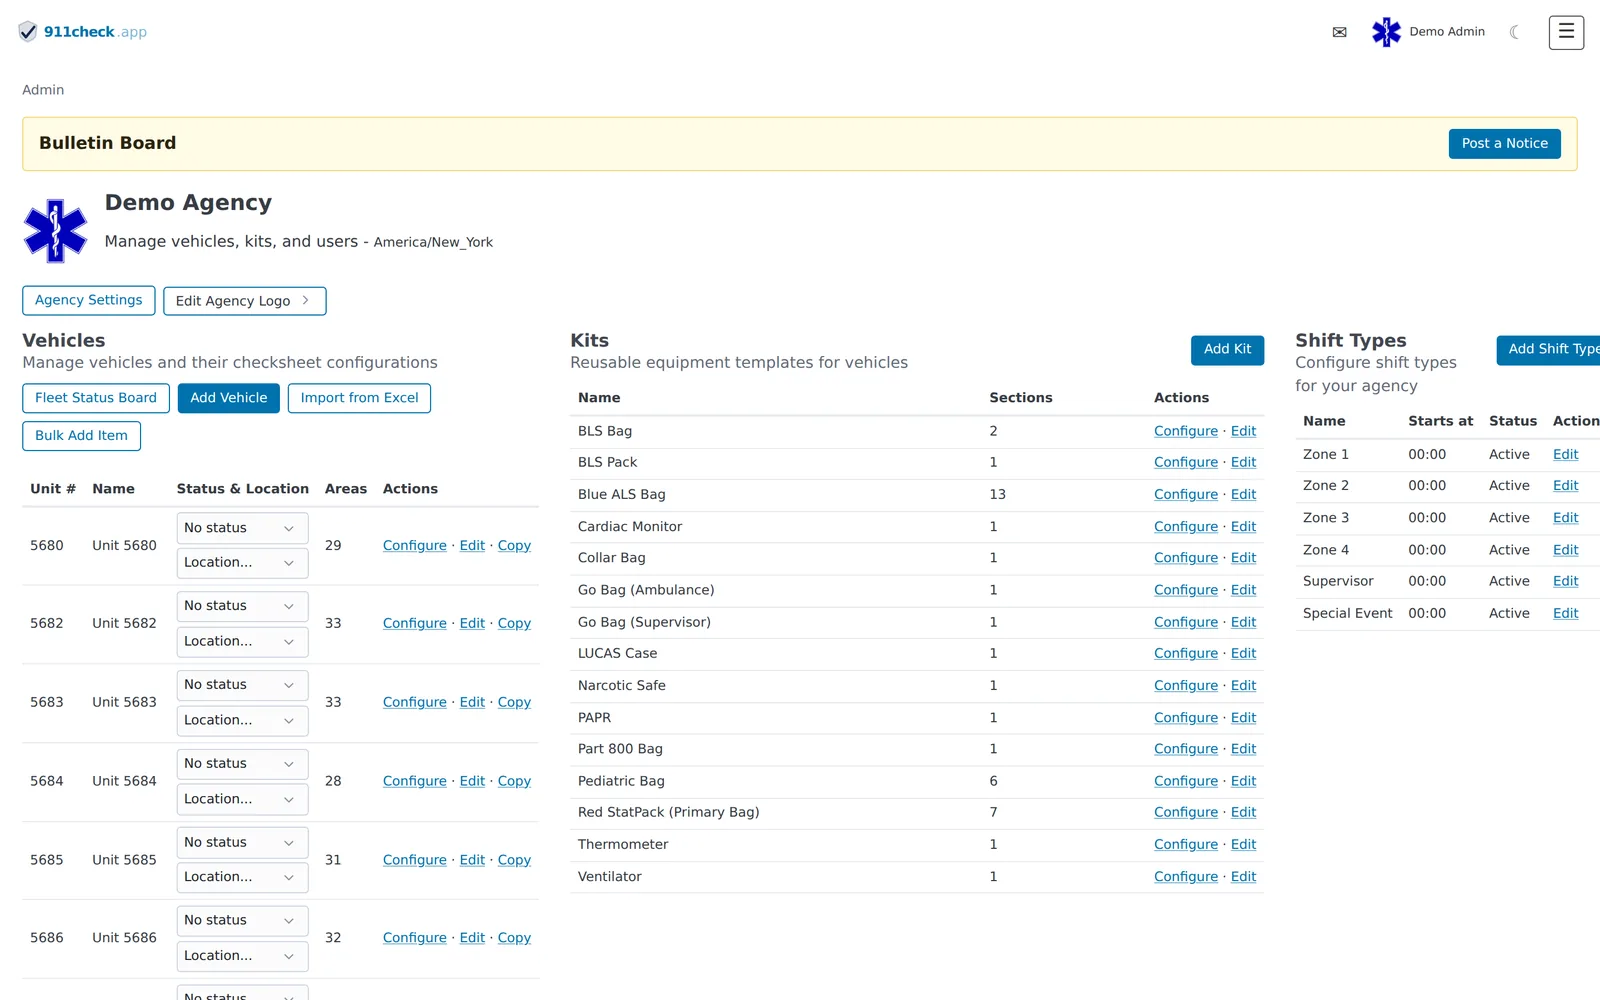Expand status dropdown for Unit 5682
This screenshot has width=1600, height=1000.
pyautogui.click(x=242, y=606)
